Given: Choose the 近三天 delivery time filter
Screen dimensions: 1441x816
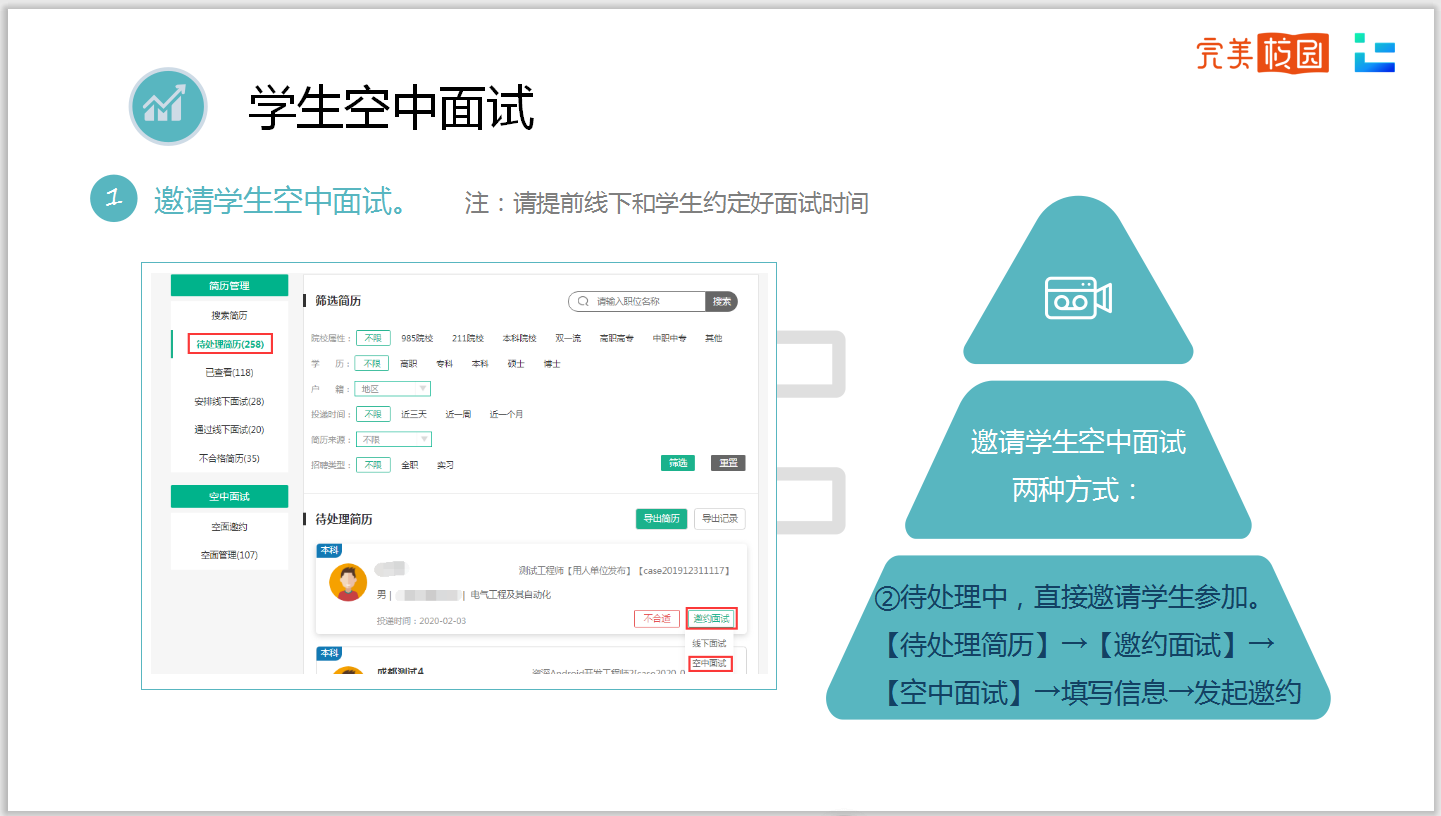Looking at the screenshot, I should pyautogui.click(x=414, y=414).
